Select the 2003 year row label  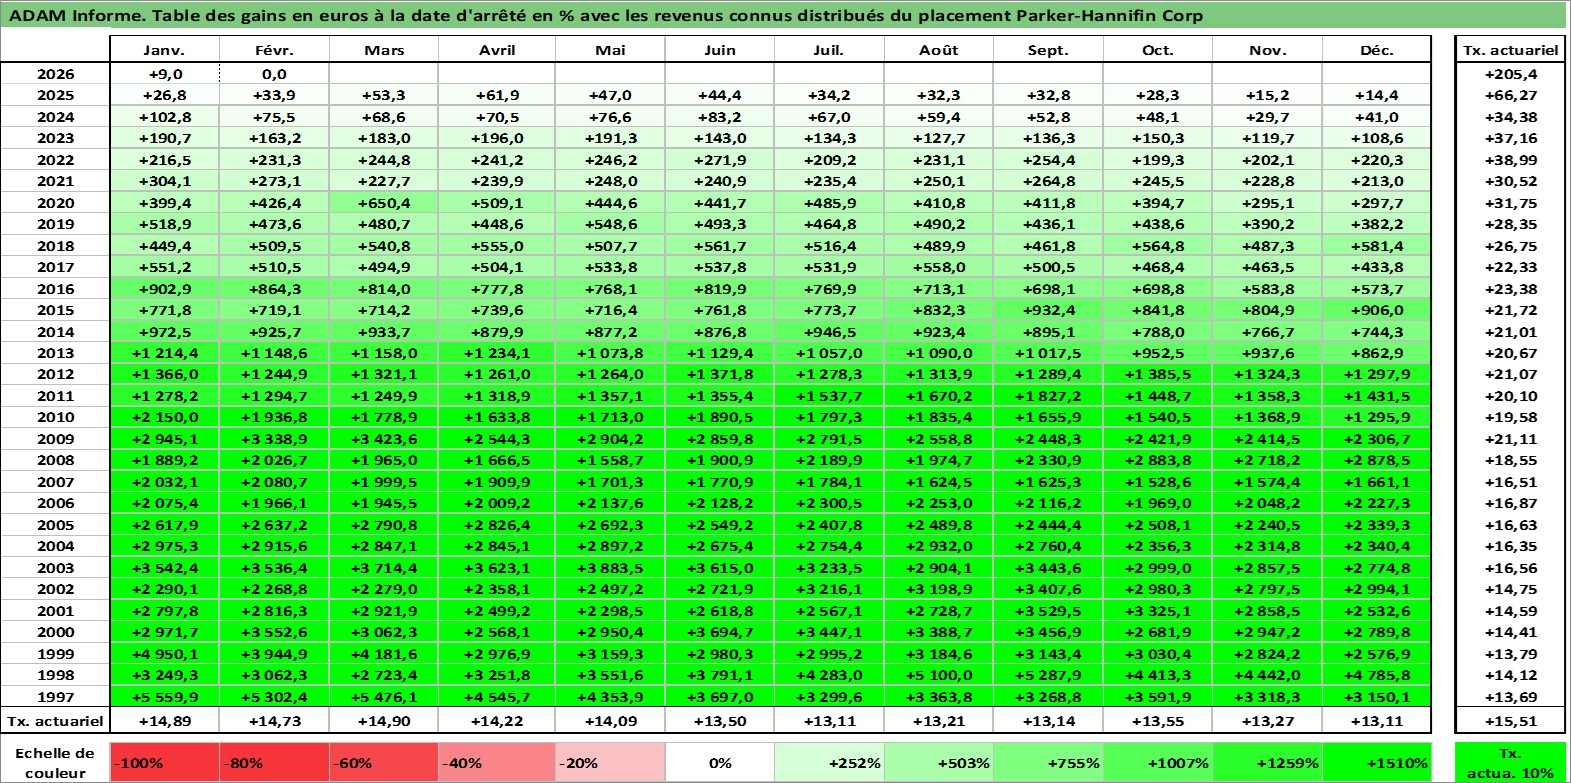(x=55, y=568)
